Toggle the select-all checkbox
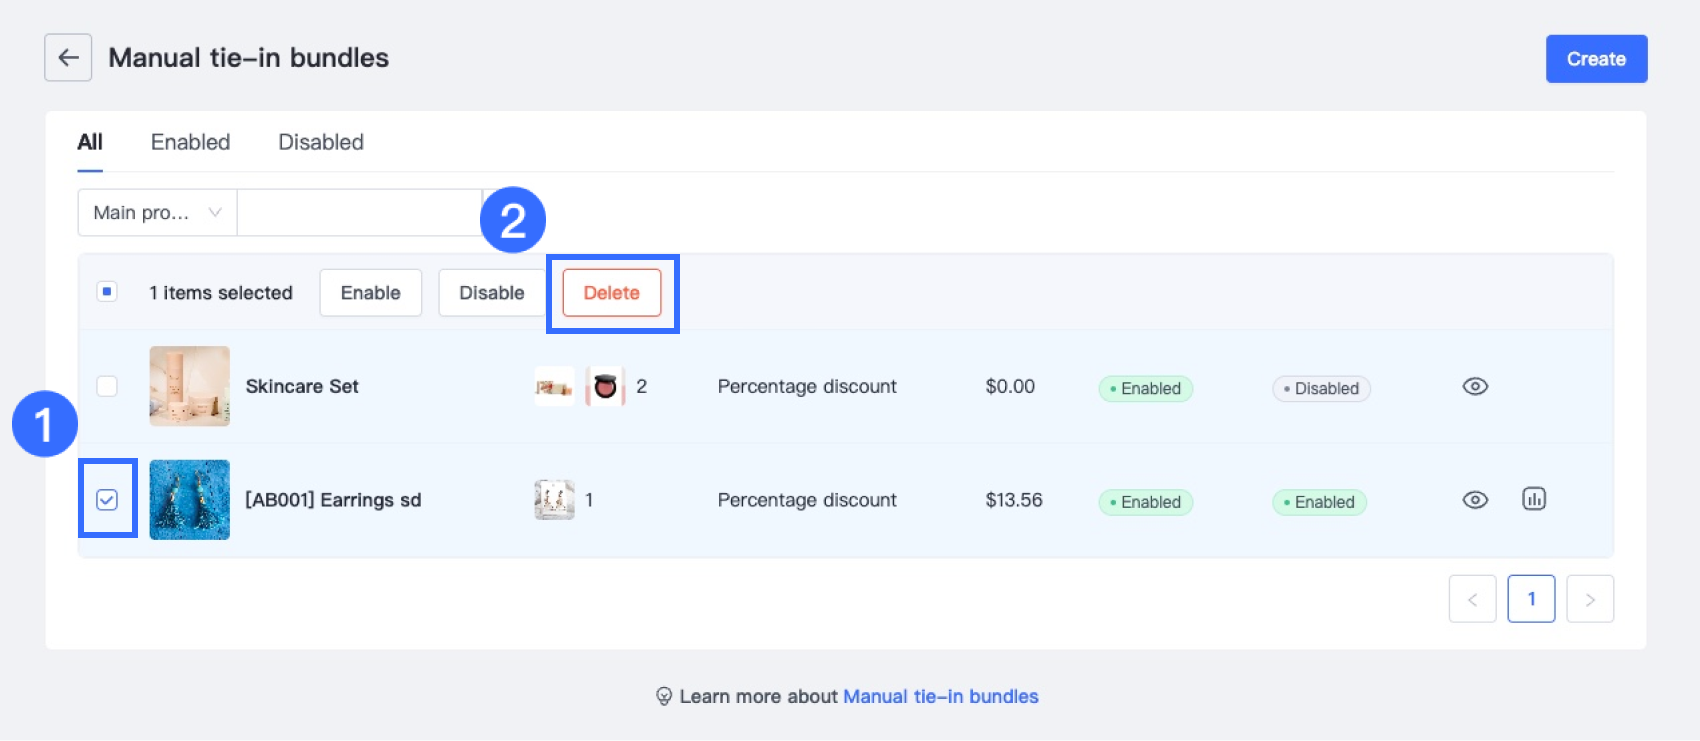This screenshot has height=741, width=1700. click(107, 292)
